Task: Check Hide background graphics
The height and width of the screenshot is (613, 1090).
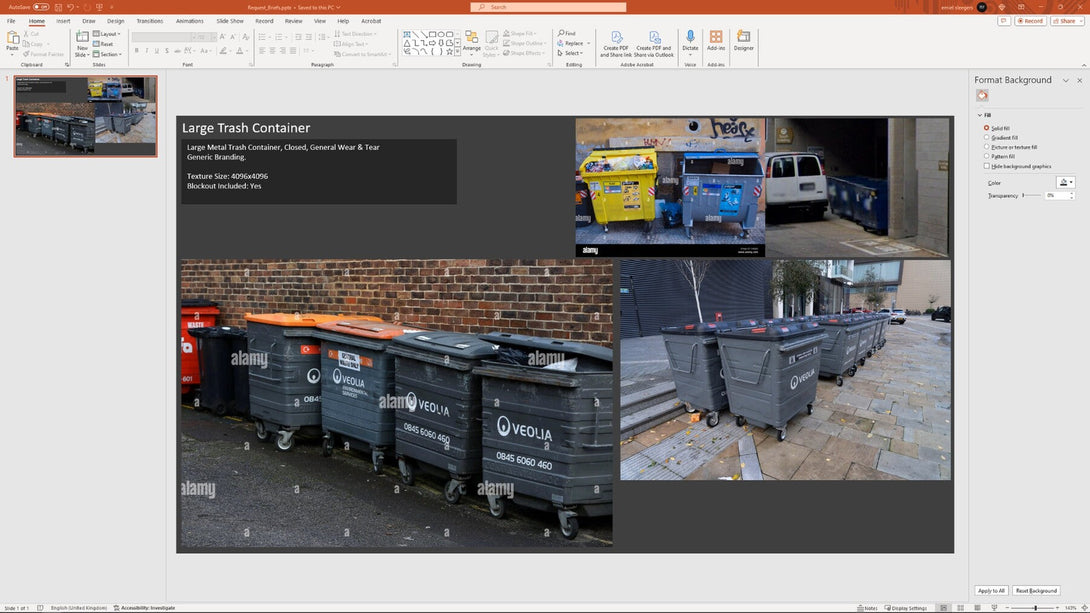Action: point(986,166)
